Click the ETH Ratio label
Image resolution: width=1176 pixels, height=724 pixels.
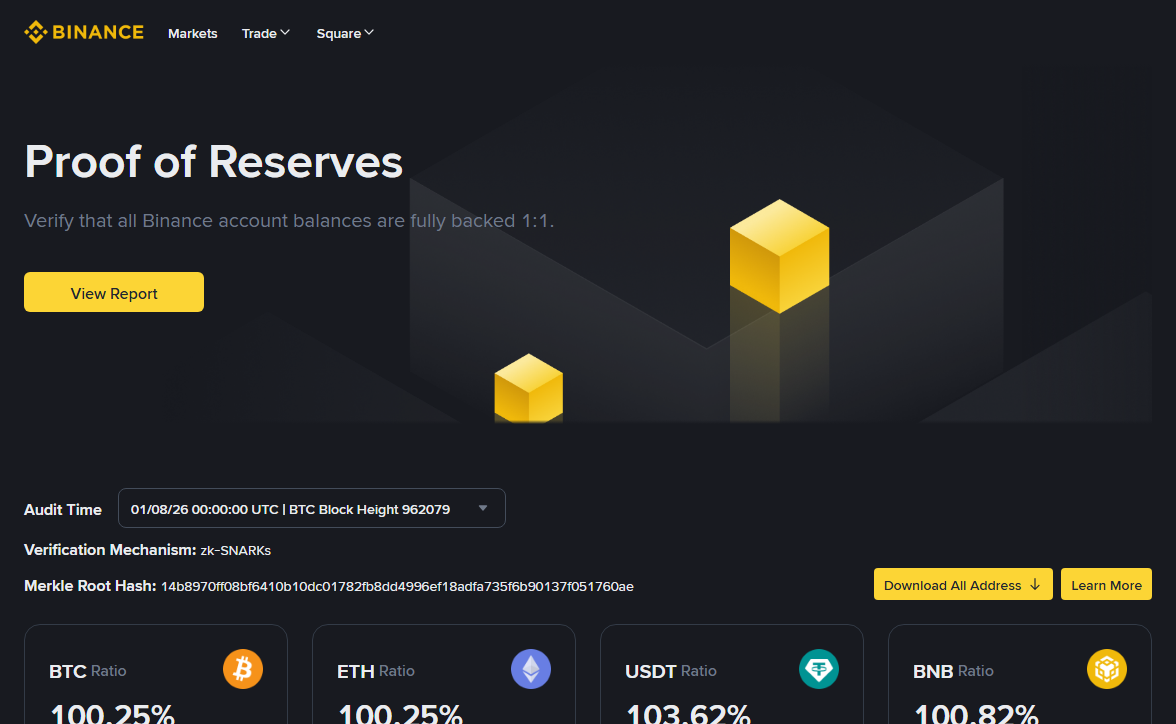click(376, 671)
